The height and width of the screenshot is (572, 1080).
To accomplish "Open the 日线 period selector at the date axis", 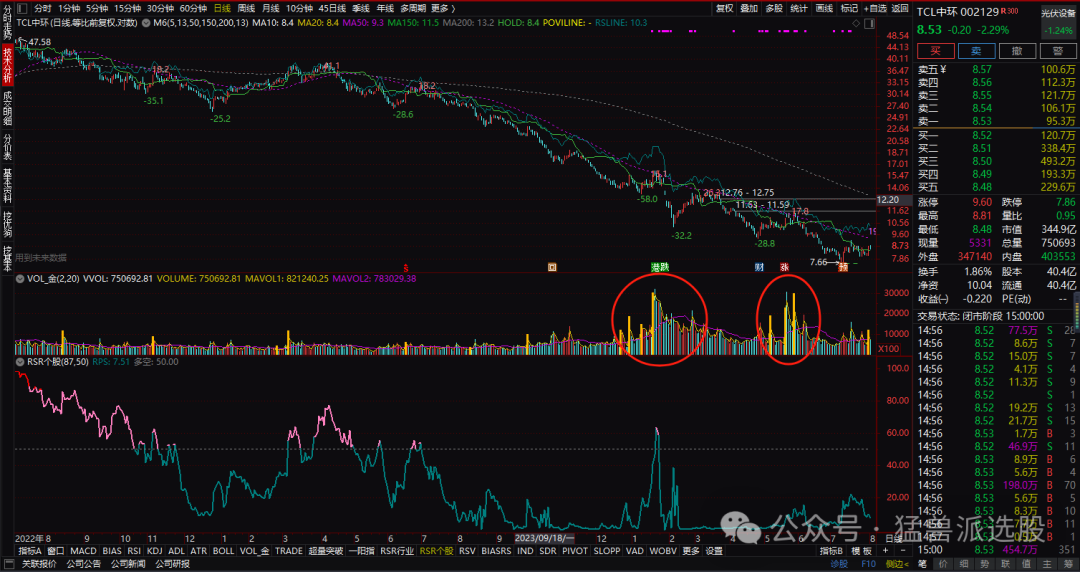I will coord(893,538).
